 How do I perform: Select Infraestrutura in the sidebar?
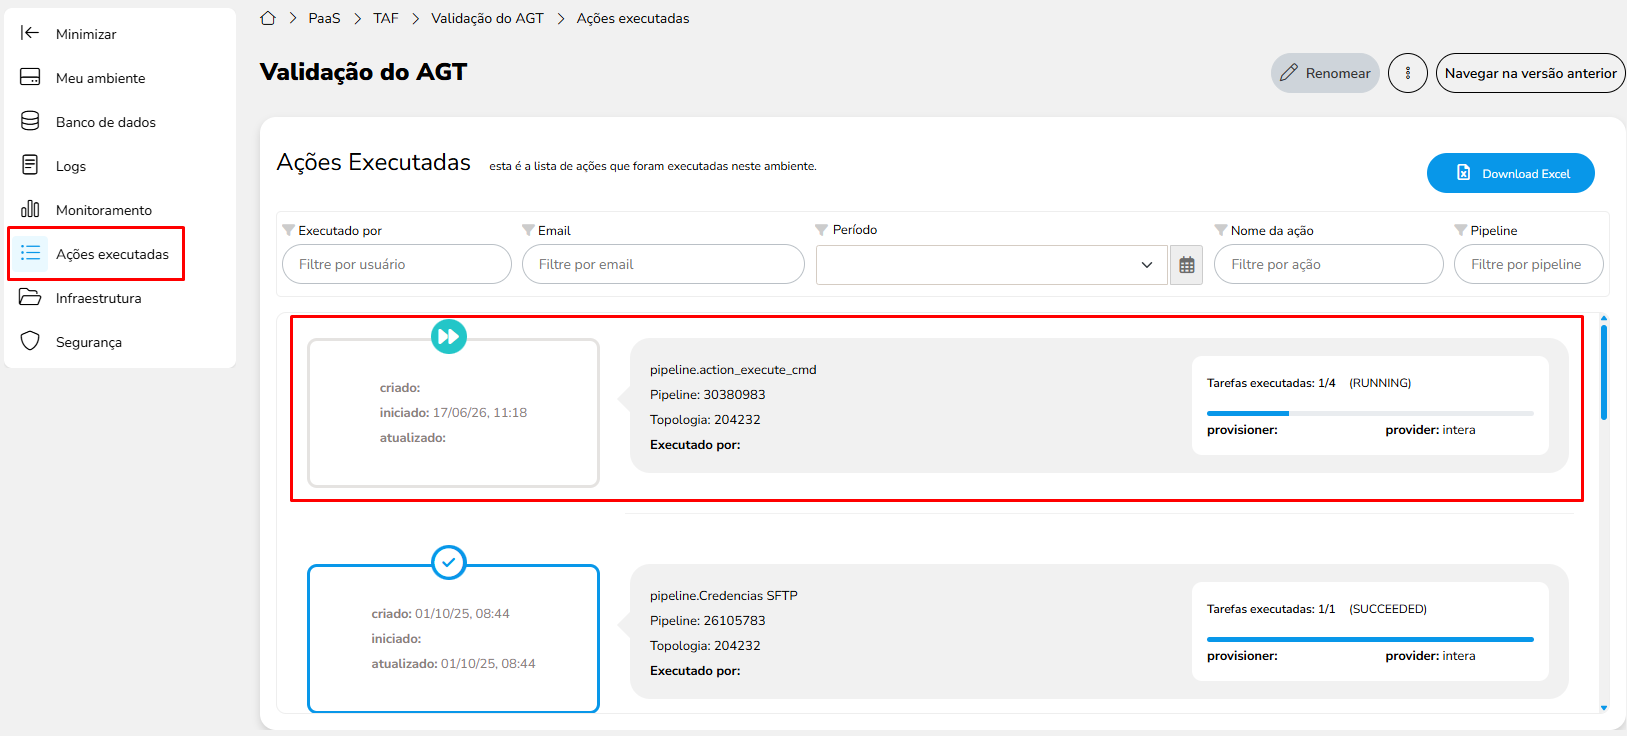tap(98, 298)
